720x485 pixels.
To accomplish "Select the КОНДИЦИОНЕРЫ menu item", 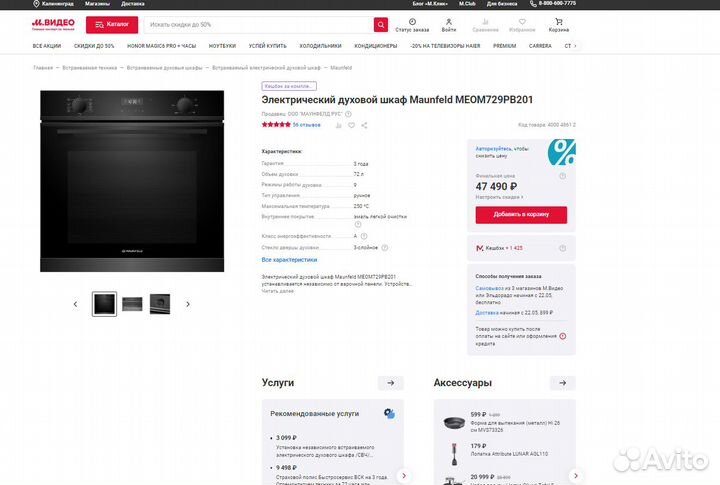I will [x=376, y=46].
